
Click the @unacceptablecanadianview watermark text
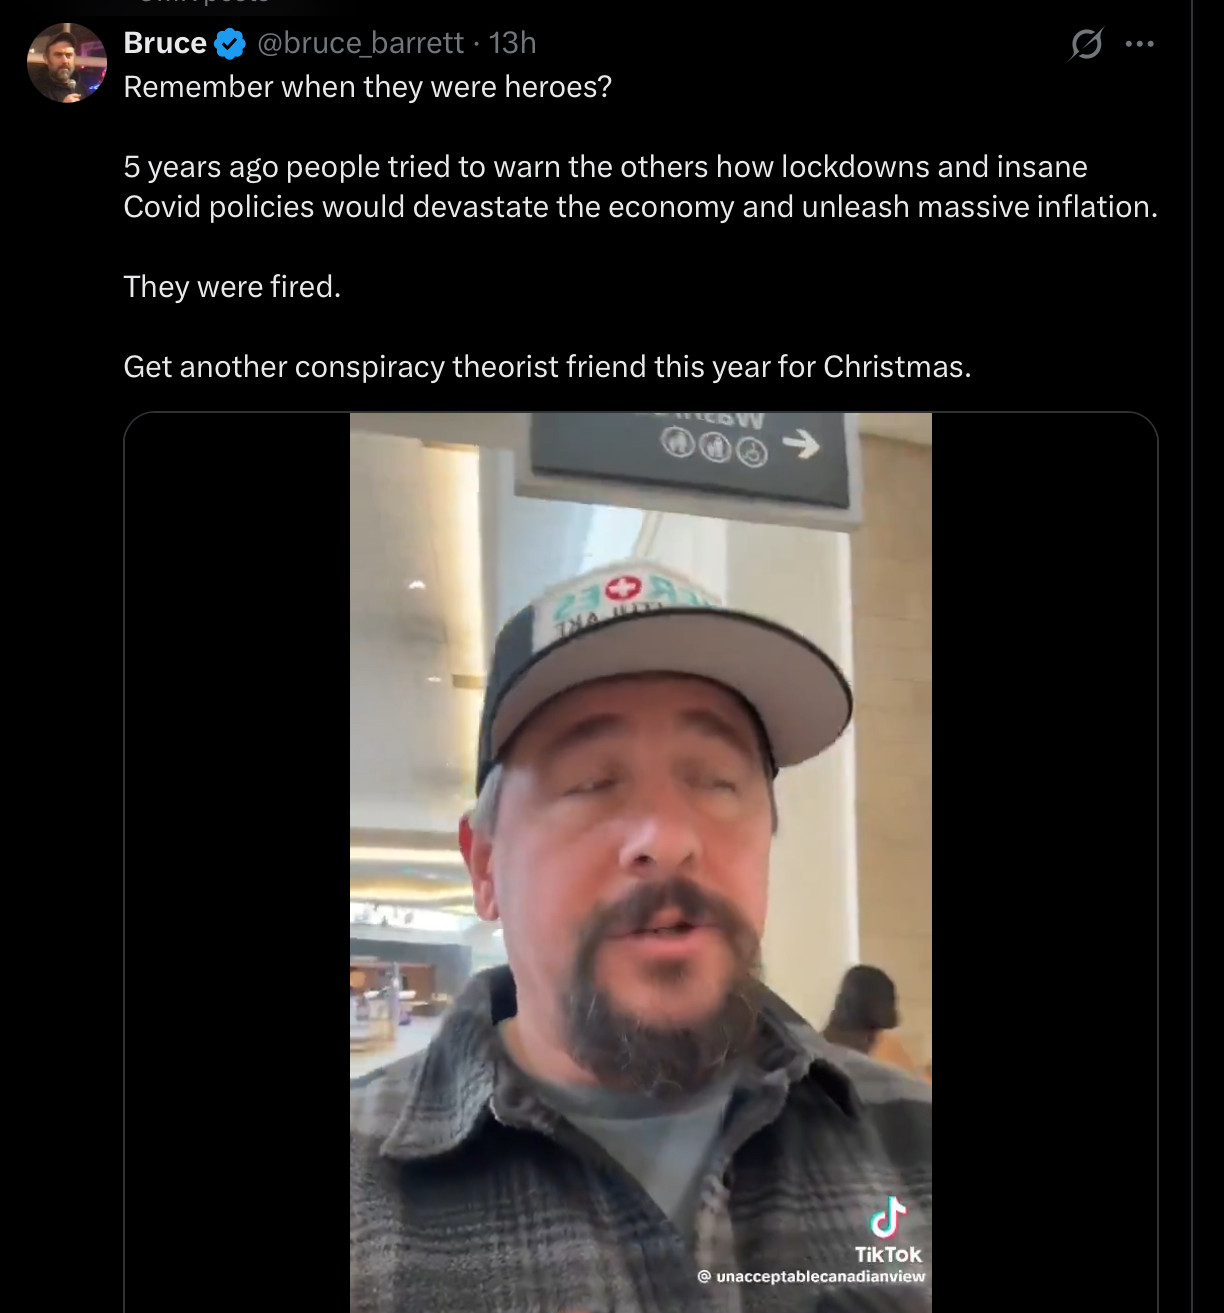[811, 1276]
